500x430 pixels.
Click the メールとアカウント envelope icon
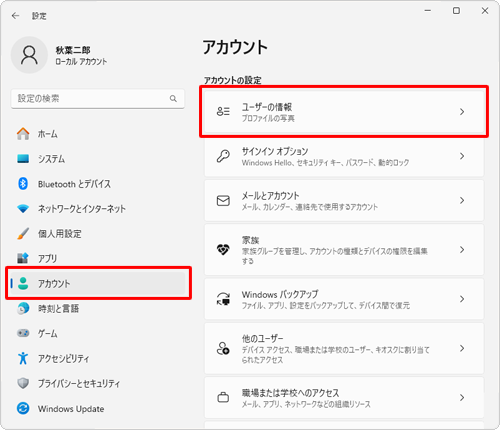223,200
